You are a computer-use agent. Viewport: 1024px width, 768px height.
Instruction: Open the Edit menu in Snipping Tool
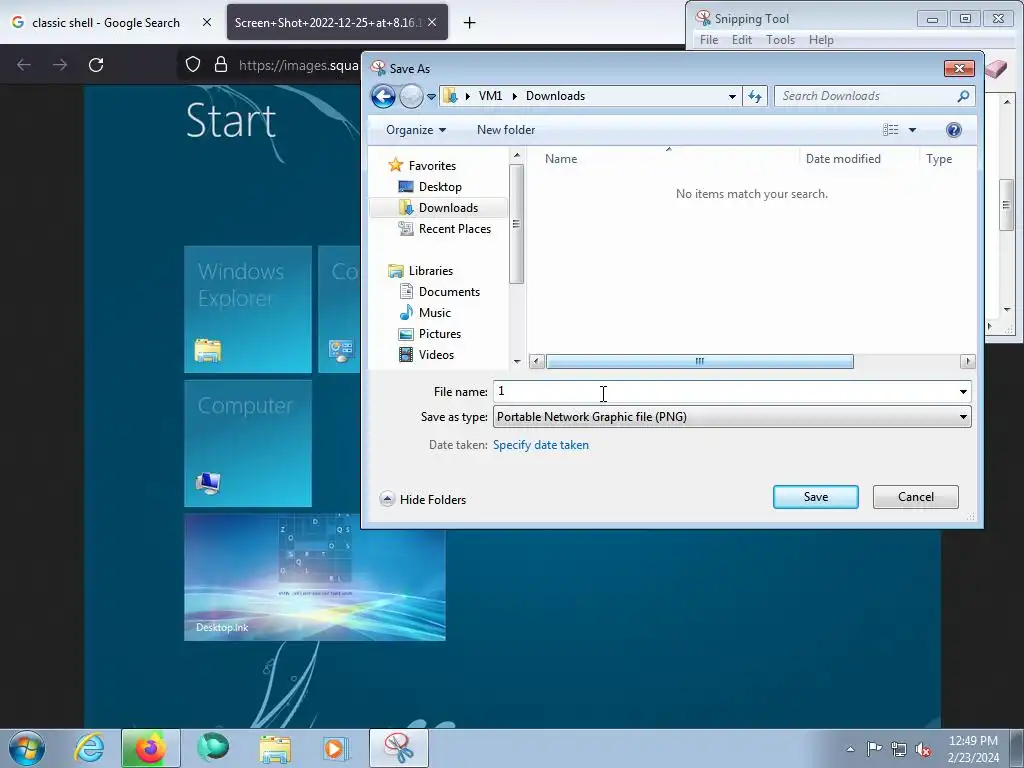click(742, 40)
